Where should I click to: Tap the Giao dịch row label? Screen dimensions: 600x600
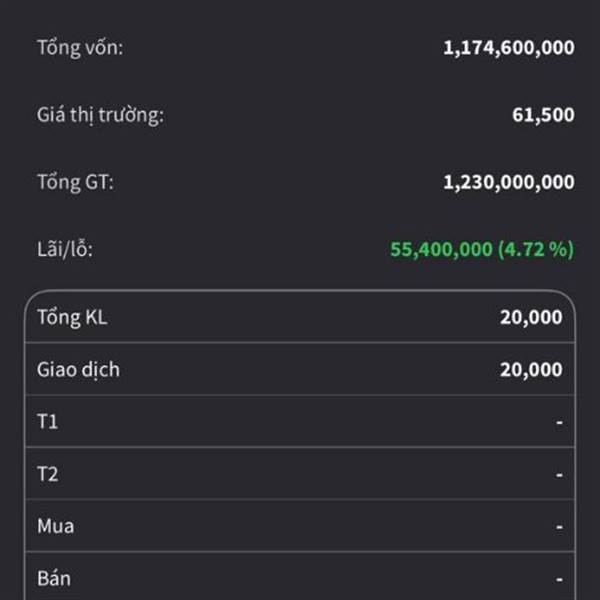tap(78, 370)
